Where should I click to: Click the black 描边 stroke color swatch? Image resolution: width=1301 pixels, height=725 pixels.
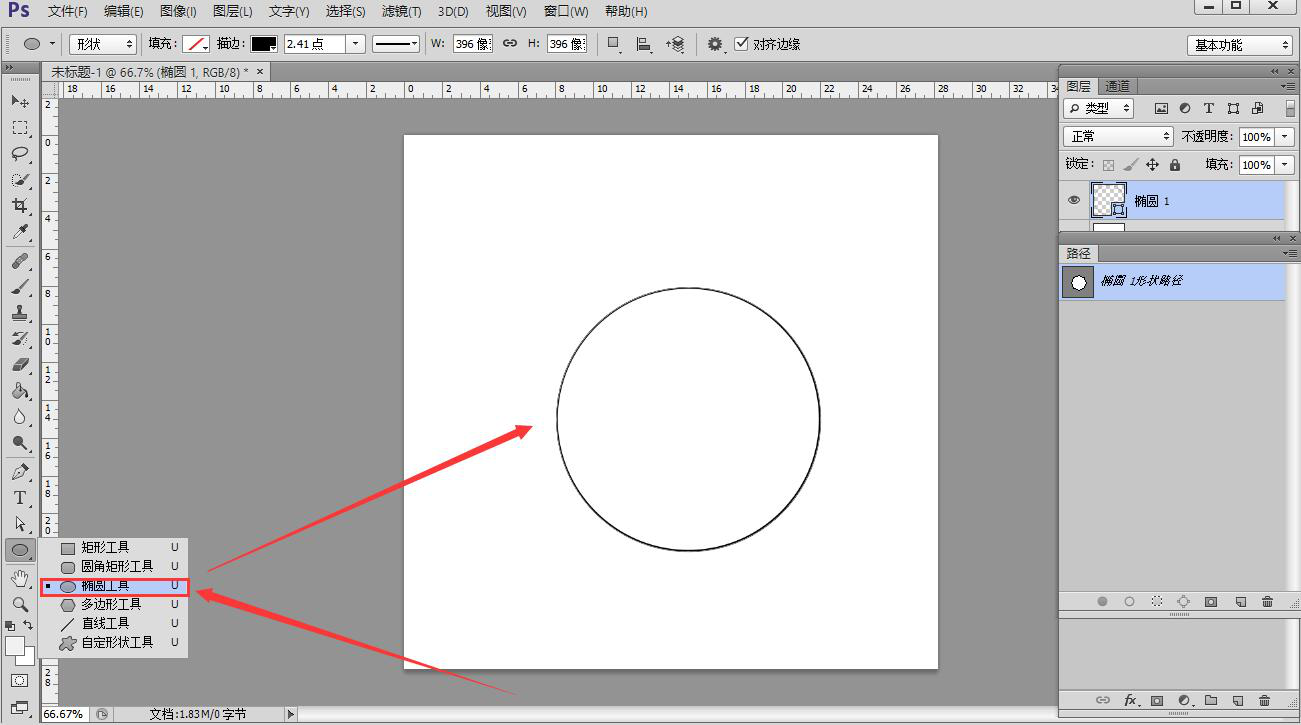click(263, 44)
